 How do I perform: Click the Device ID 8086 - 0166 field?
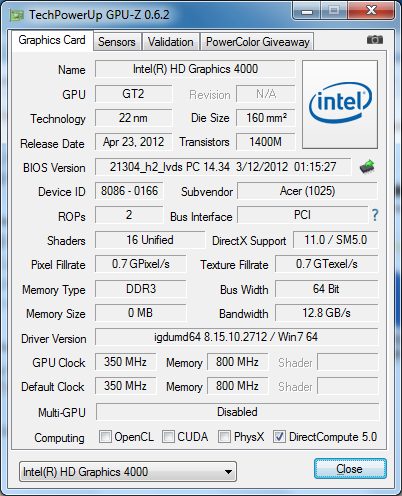[x=129, y=191]
